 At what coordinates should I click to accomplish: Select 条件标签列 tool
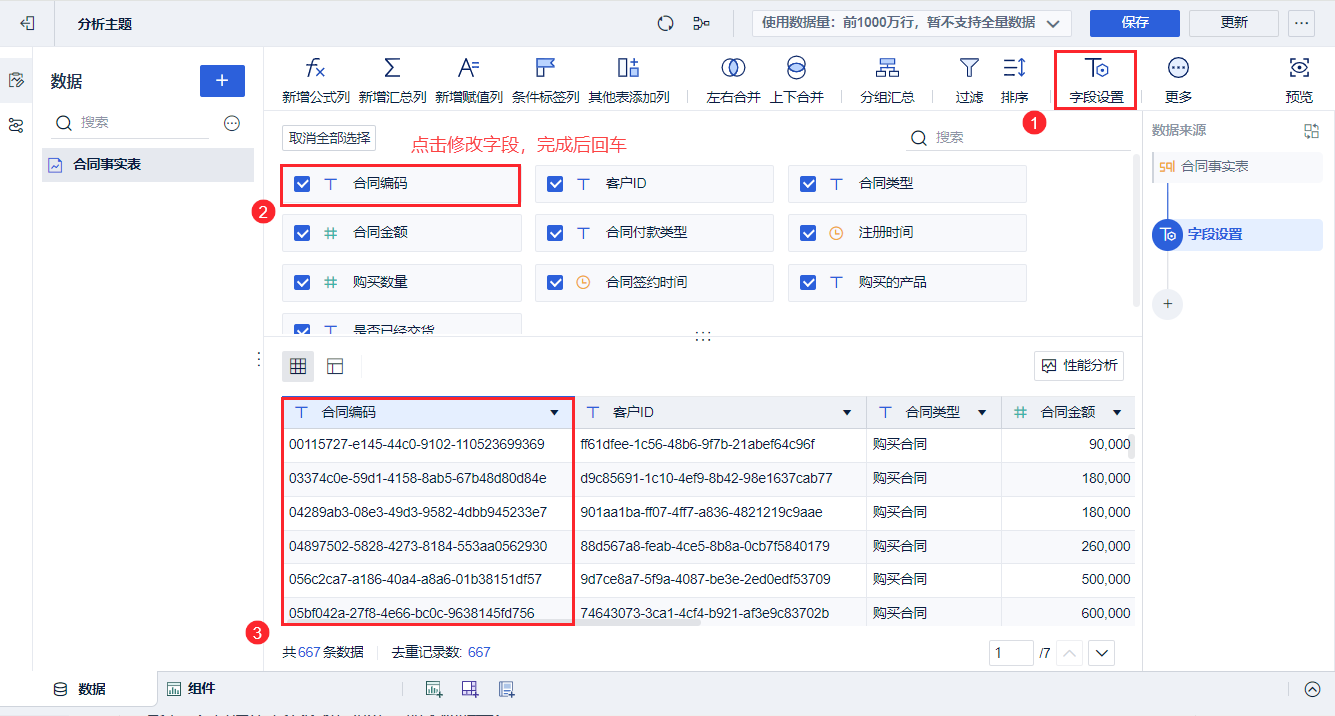545,80
